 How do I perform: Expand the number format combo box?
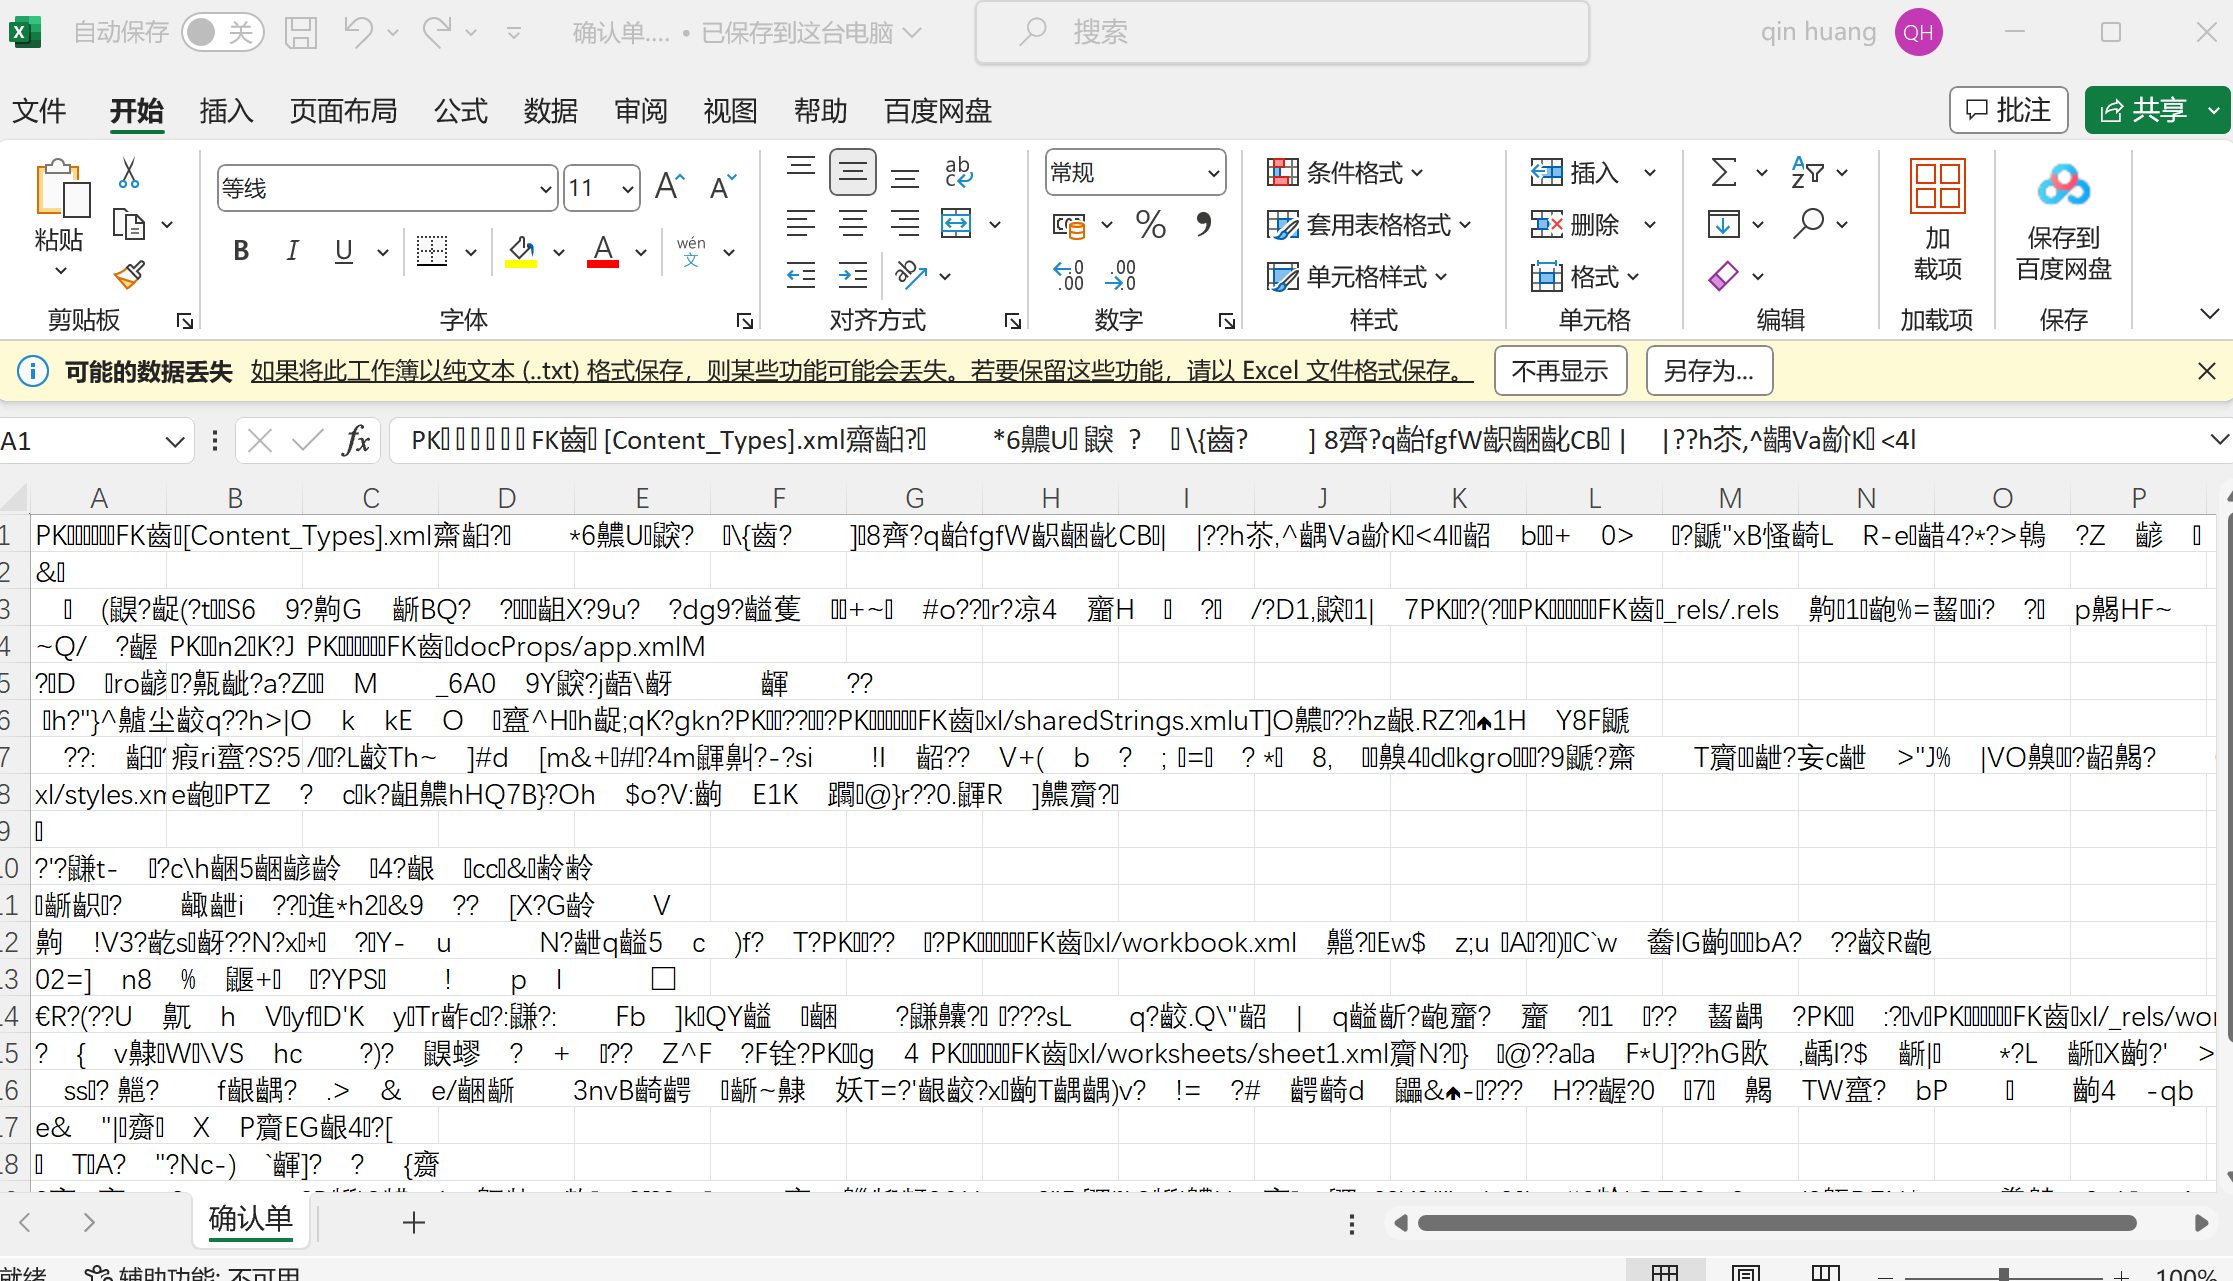(1212, 173)
